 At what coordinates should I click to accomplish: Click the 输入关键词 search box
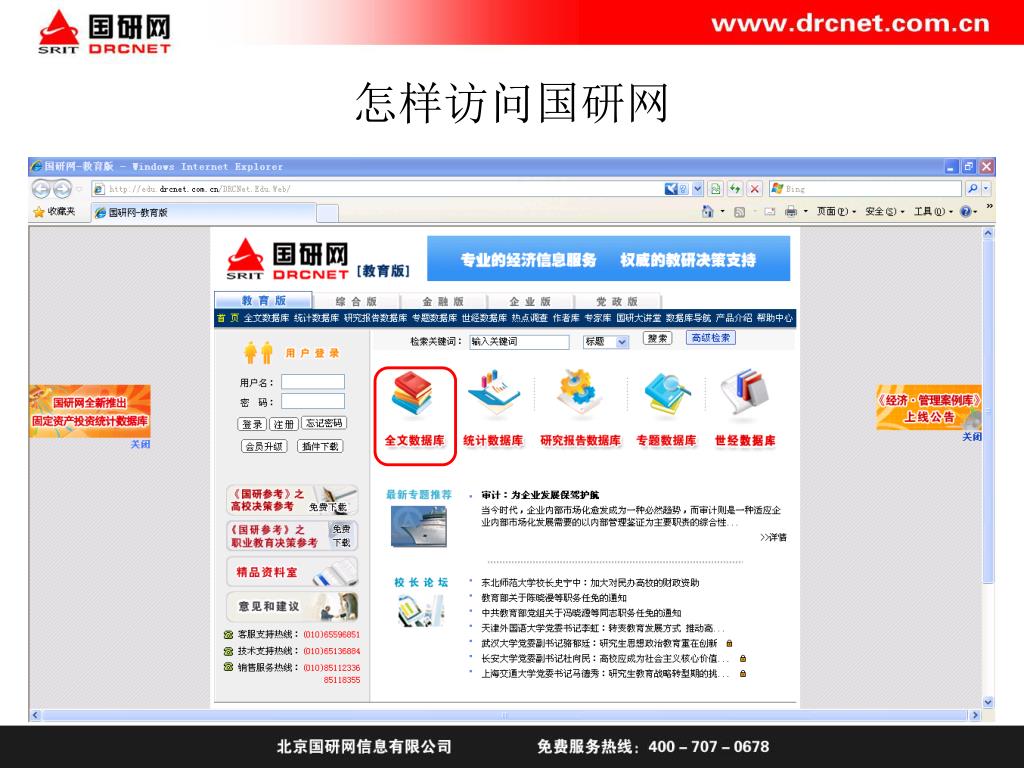519,342
